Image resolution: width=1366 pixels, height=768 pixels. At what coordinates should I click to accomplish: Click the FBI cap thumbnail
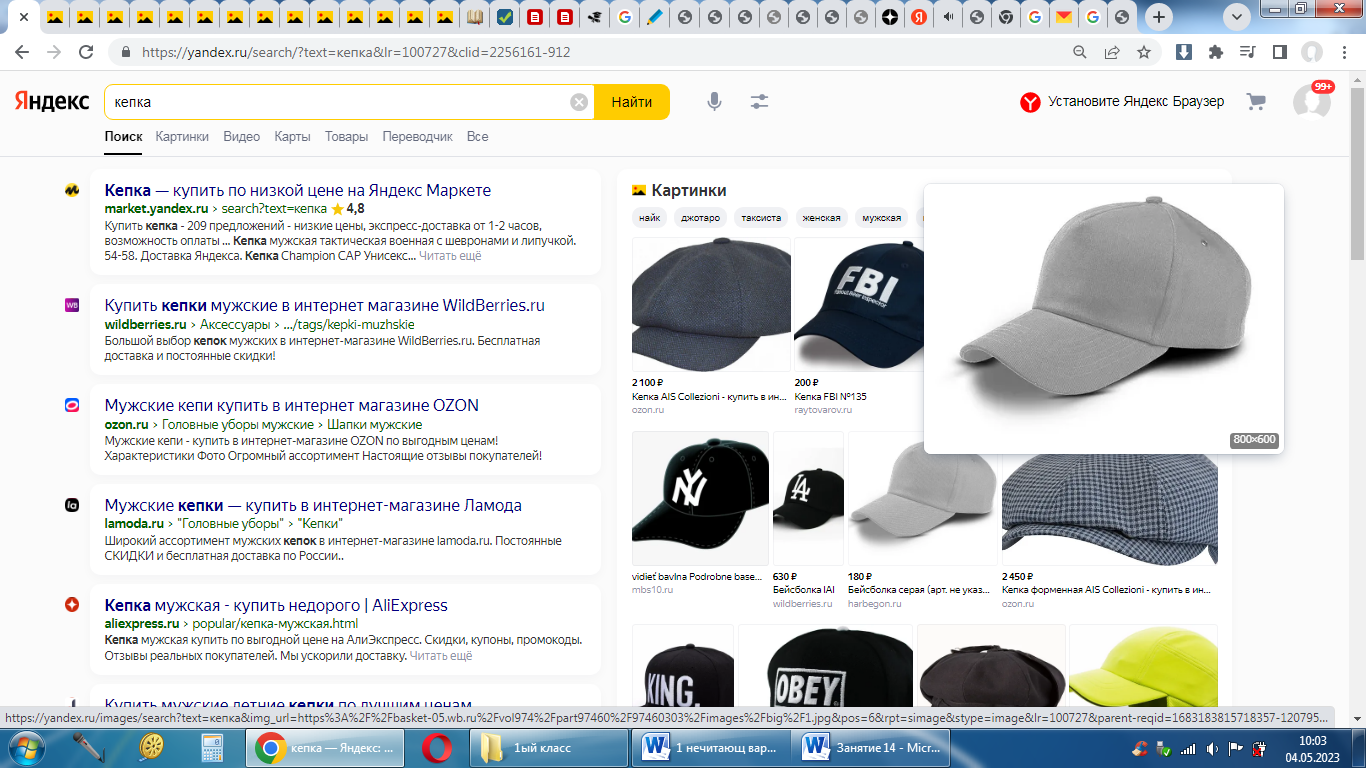click(857, 305)
